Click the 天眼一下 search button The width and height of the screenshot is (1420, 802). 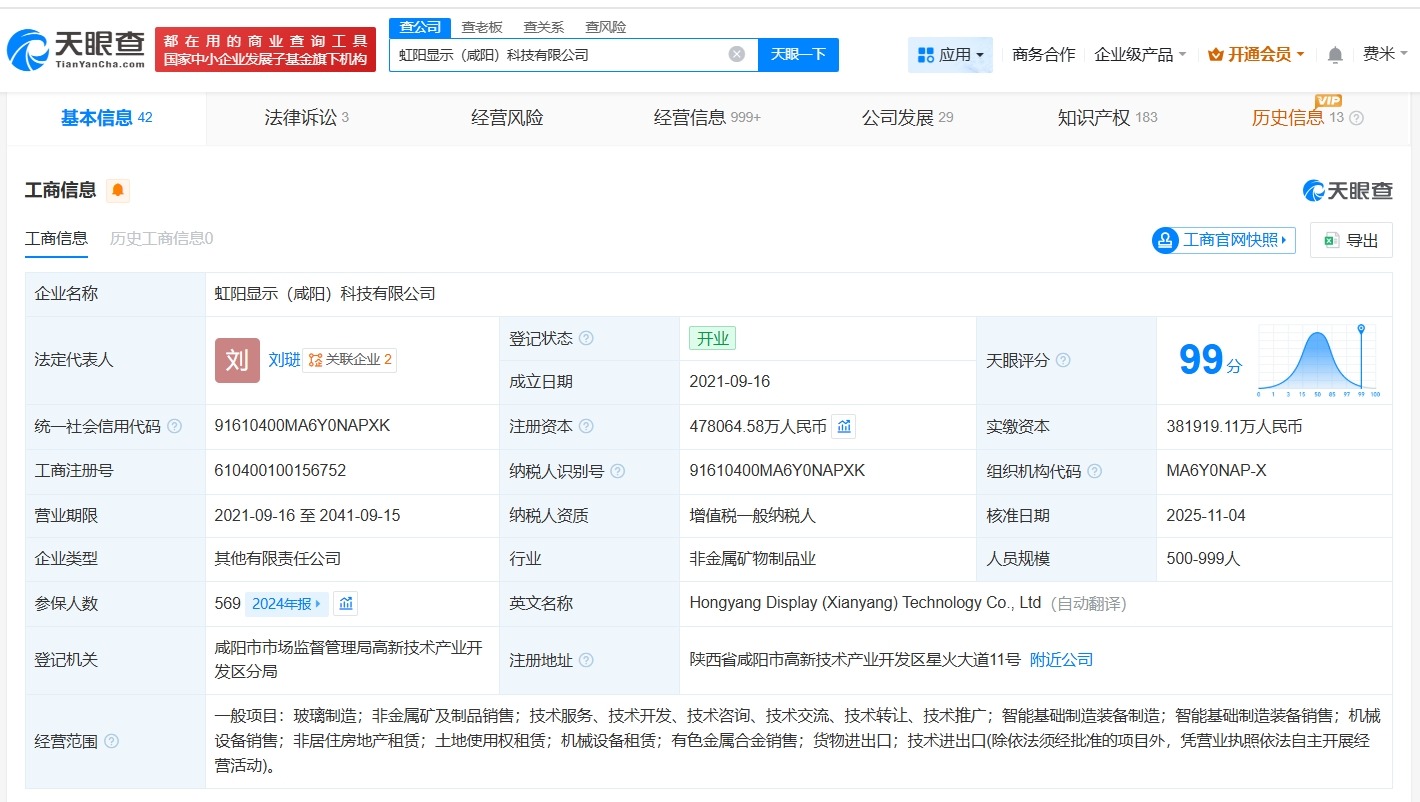pyautogui.click(x=798, y=54)
